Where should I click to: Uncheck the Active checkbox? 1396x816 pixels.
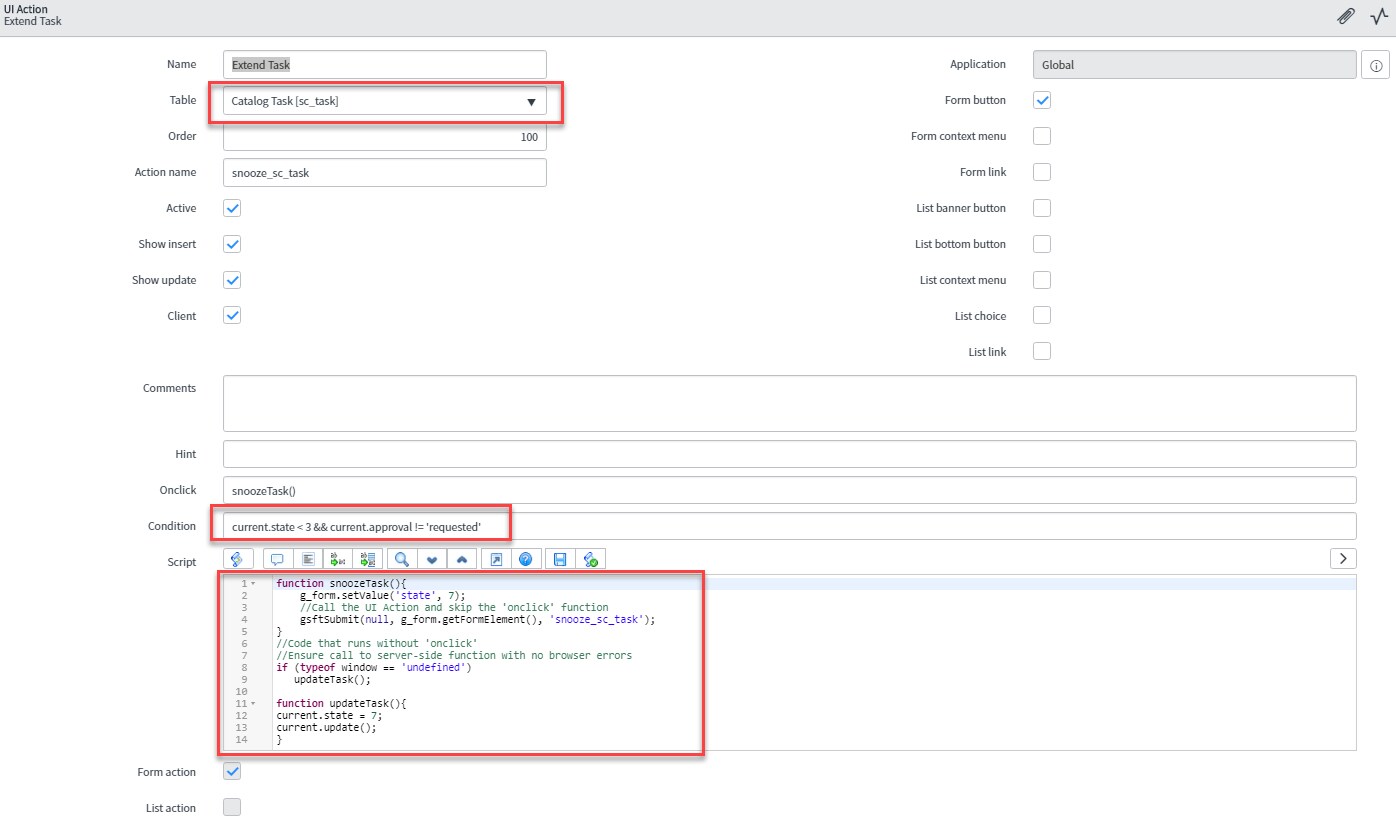point(232,208)
